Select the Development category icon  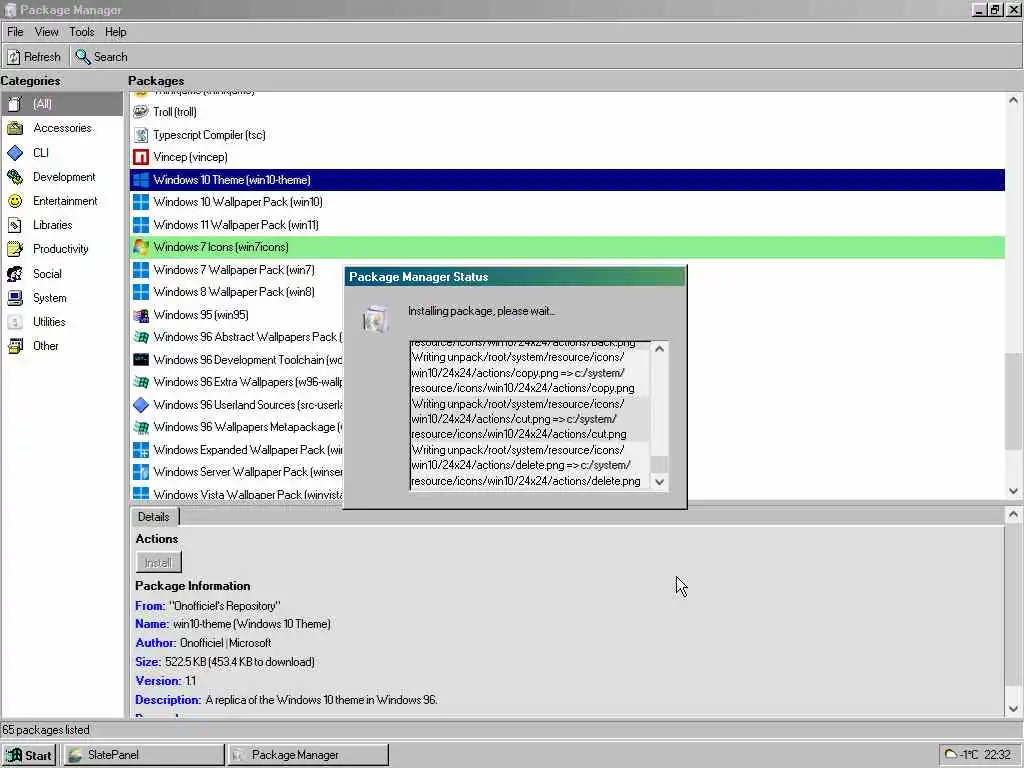pyautogui.click(x=15, y=177)
